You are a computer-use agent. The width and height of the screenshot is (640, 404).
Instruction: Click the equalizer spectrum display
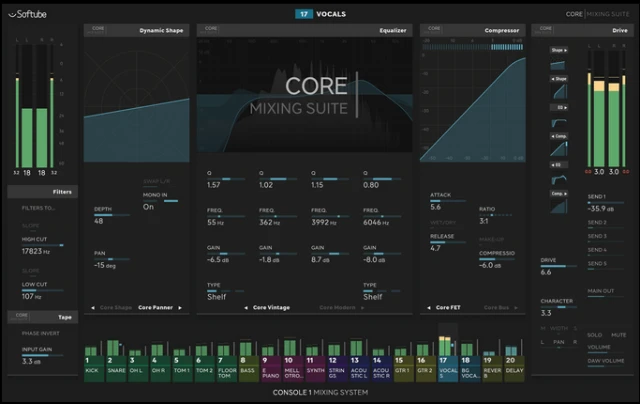[x=304, y=95]
